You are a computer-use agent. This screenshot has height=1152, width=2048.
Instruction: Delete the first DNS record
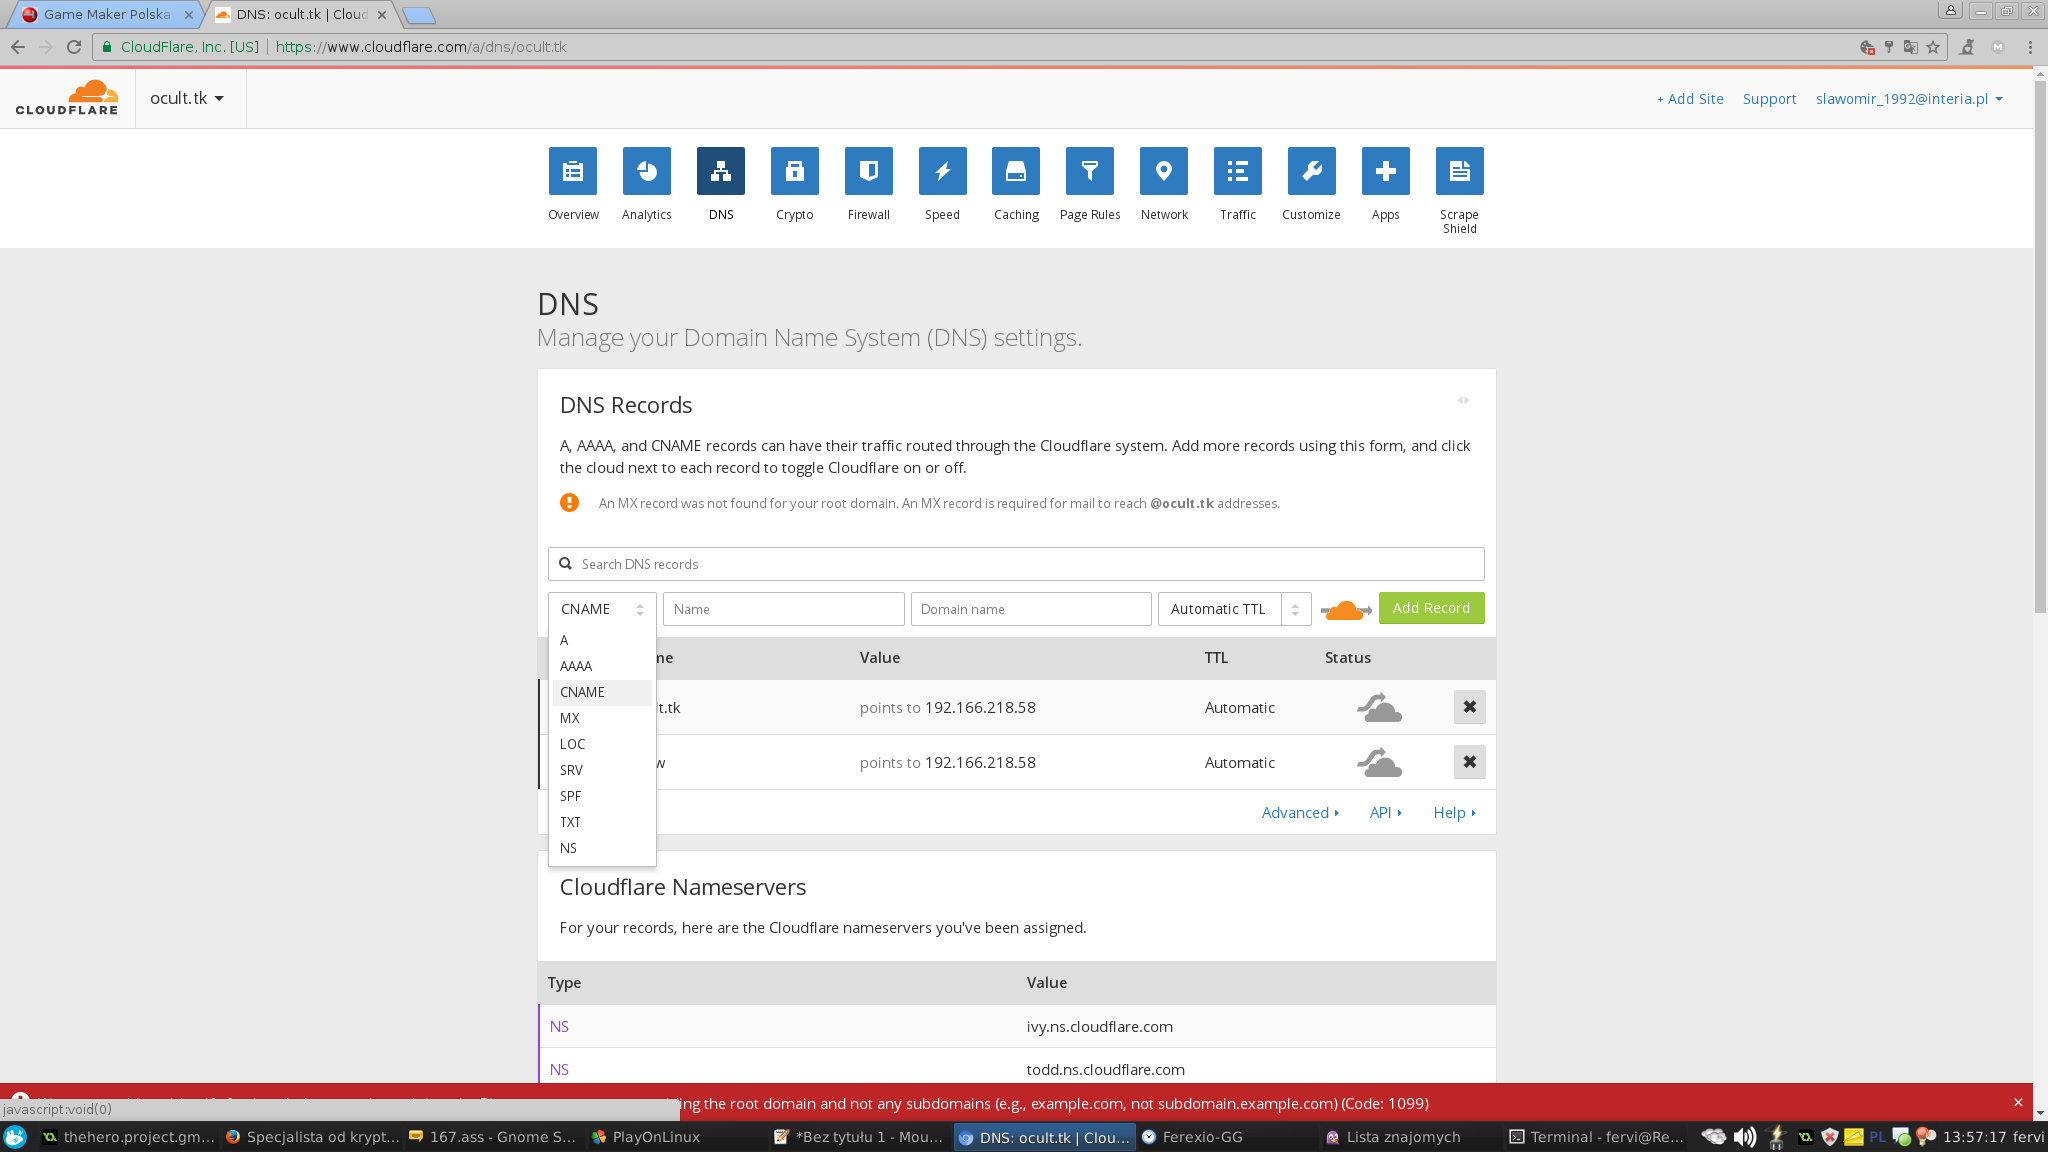(1469, 707)
